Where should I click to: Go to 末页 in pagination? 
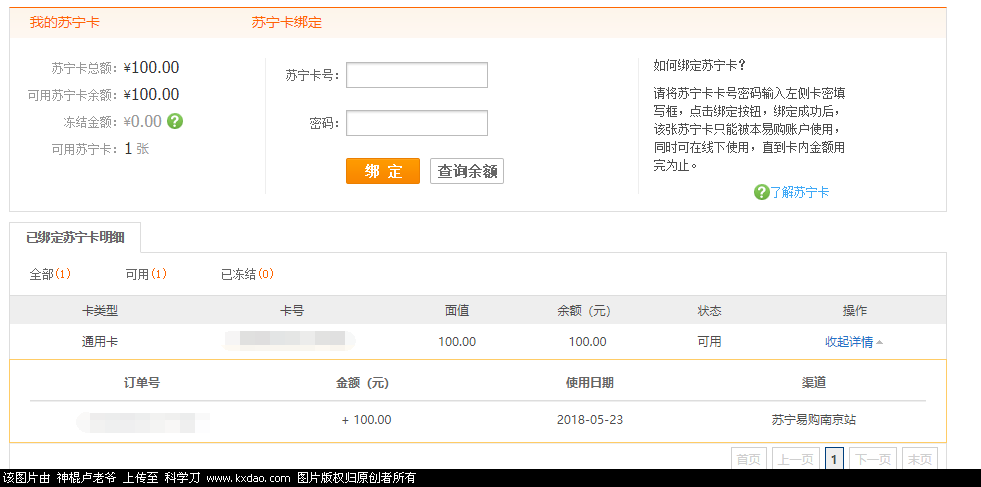pos(920,459)
